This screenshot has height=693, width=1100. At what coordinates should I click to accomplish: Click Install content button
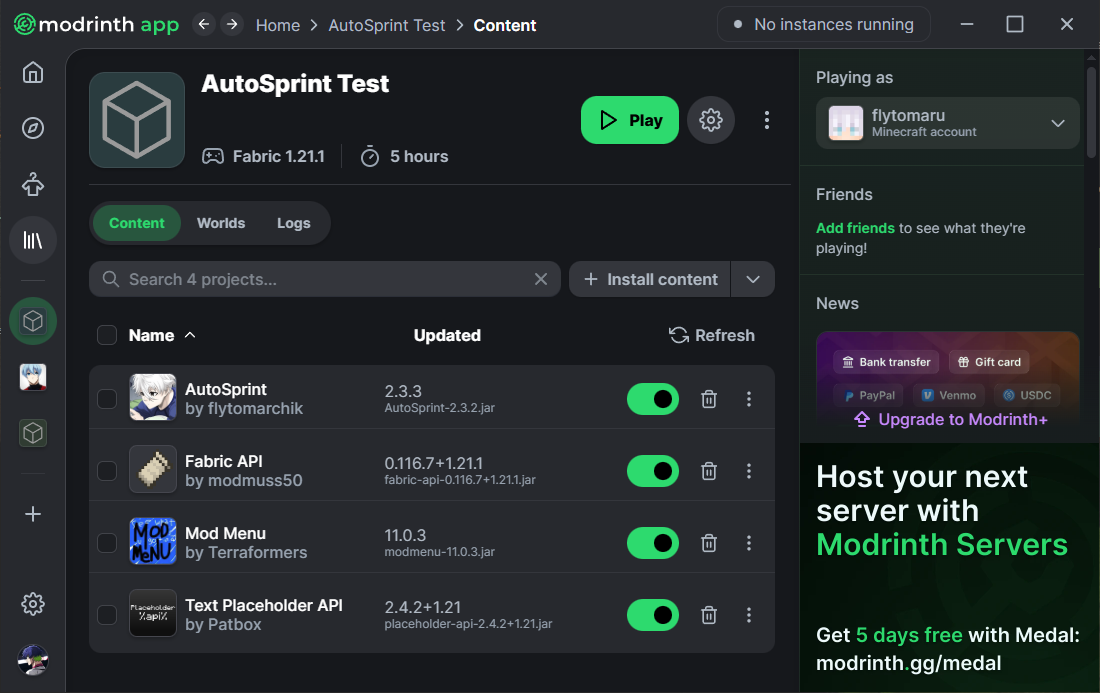pos(650,279)
